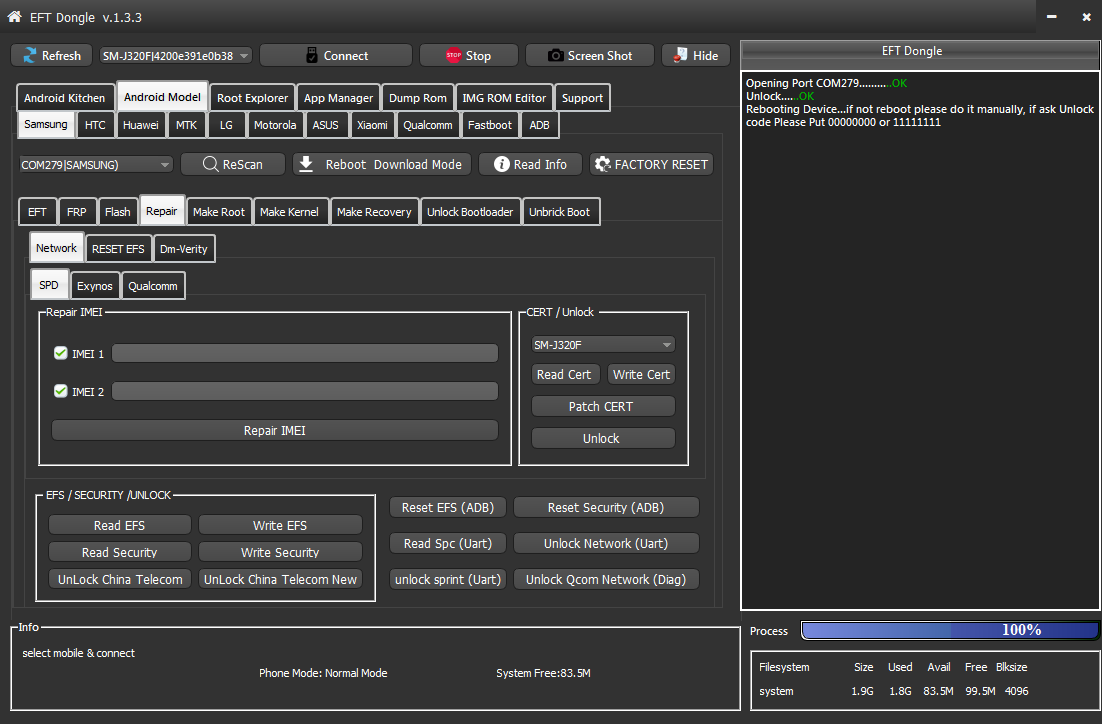
Task: Click the IMEI 2 input field
Action: (x=305, y=391)
